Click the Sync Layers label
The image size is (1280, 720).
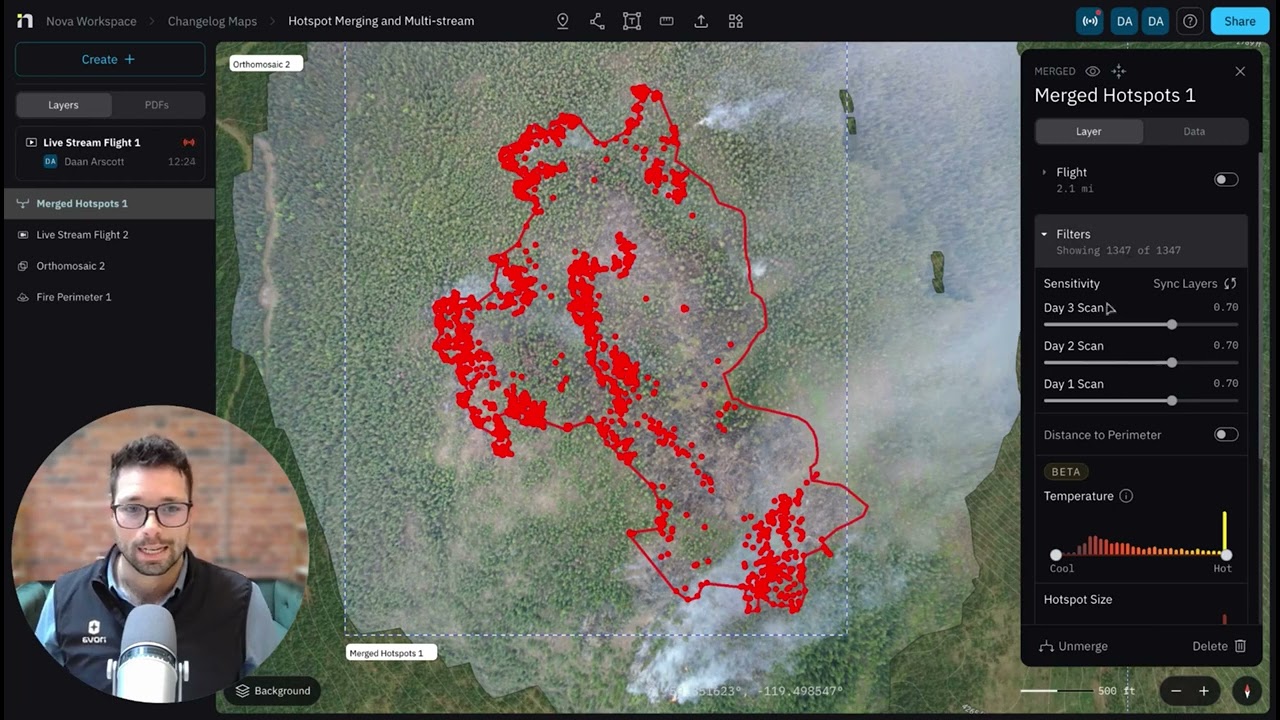(x=1185, y=284)
